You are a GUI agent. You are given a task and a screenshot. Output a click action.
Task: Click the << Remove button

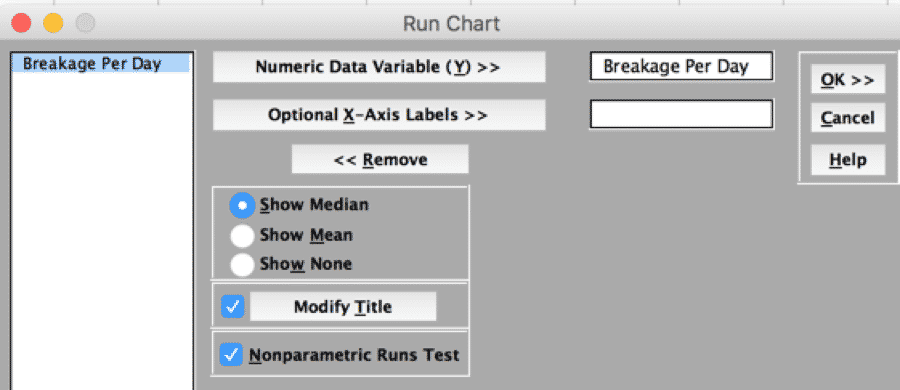point(380,159)
